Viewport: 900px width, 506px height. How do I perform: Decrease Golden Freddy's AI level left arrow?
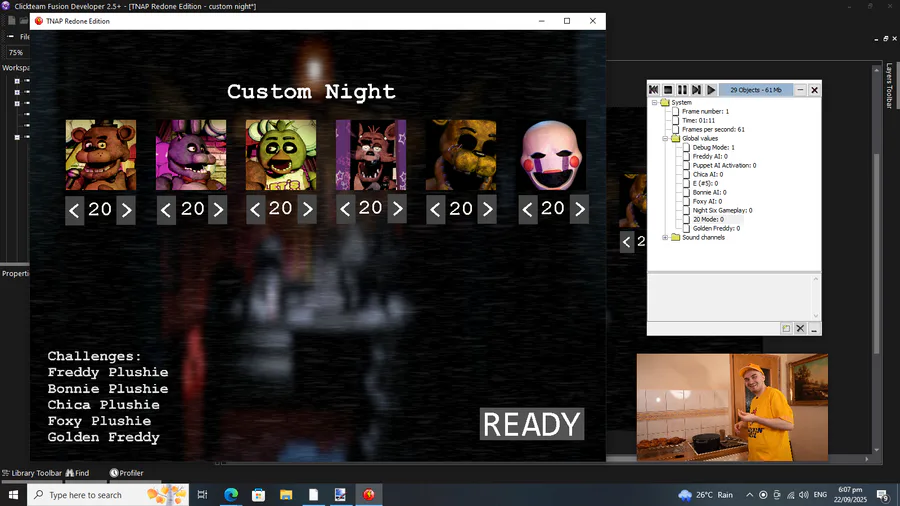pyautogui.click(x=435, y=210)
